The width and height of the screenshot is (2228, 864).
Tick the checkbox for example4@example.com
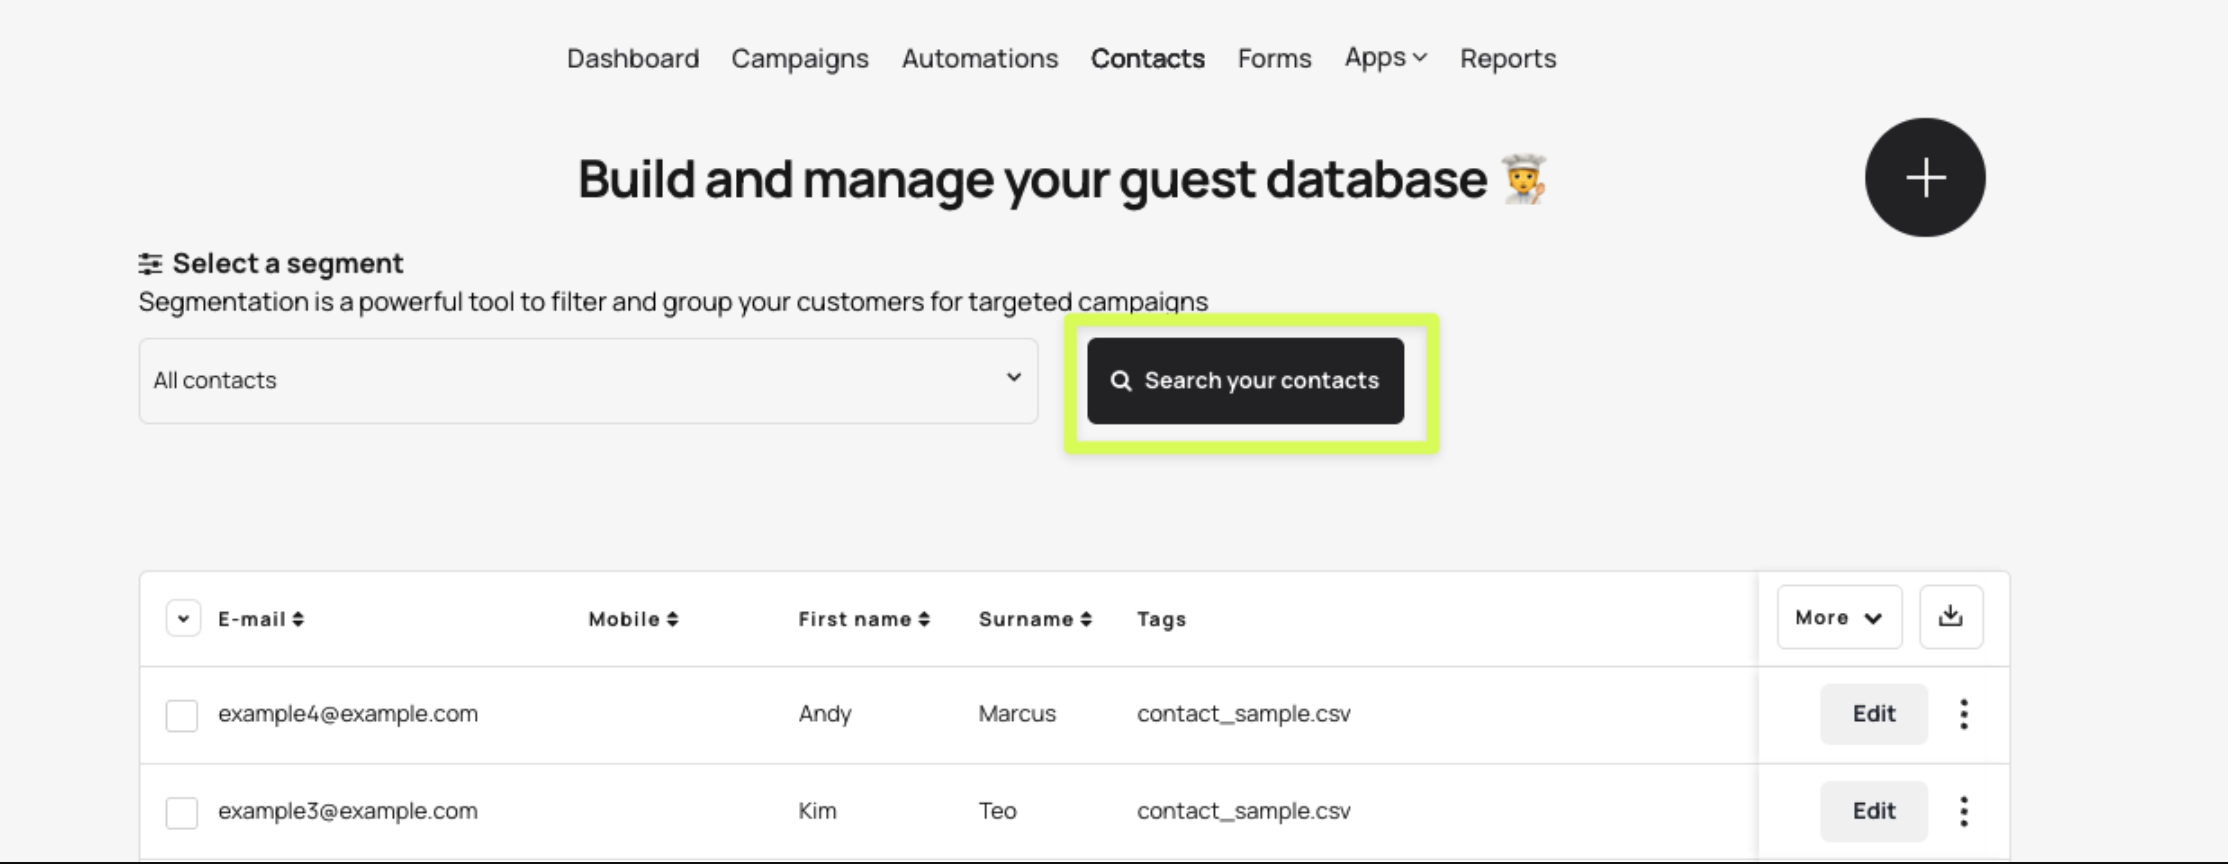pos(182,715)
